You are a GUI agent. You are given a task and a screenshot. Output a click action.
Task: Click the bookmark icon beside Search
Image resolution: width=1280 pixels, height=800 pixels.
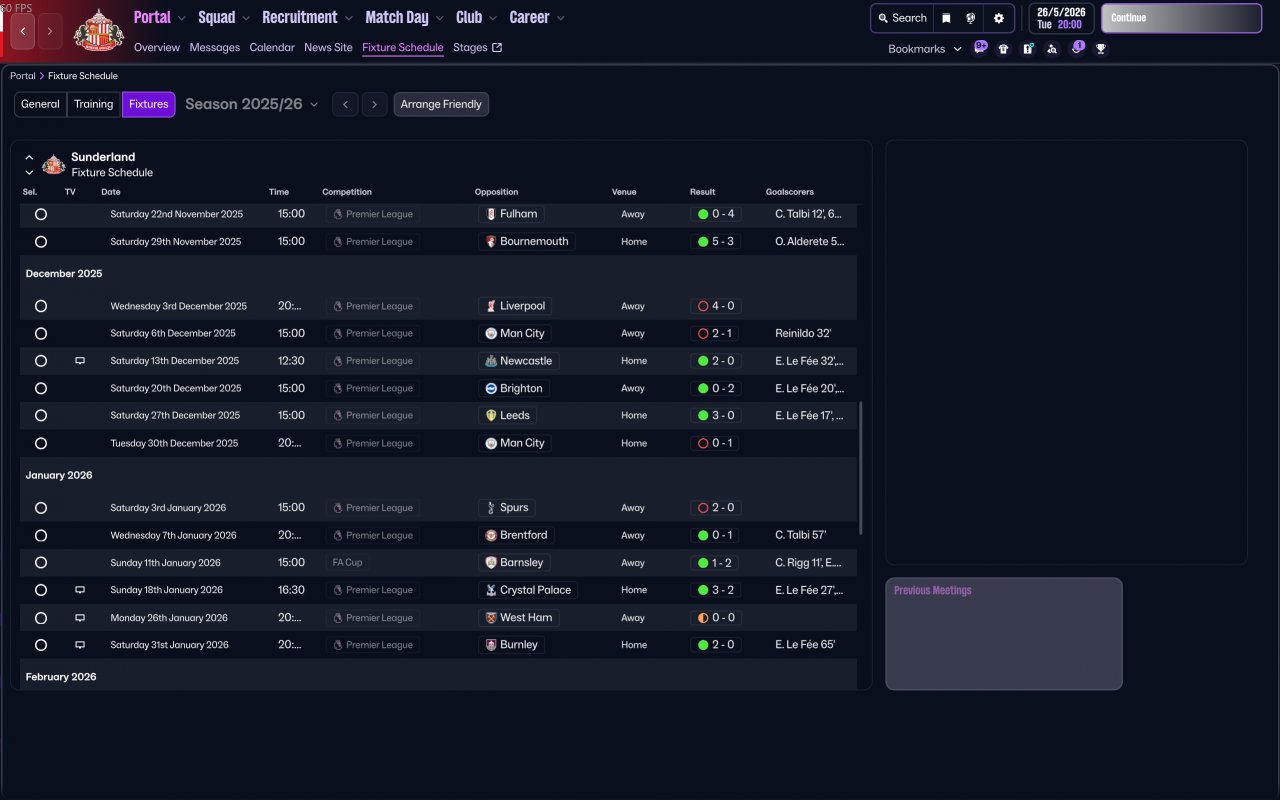(x=946, y=18)
